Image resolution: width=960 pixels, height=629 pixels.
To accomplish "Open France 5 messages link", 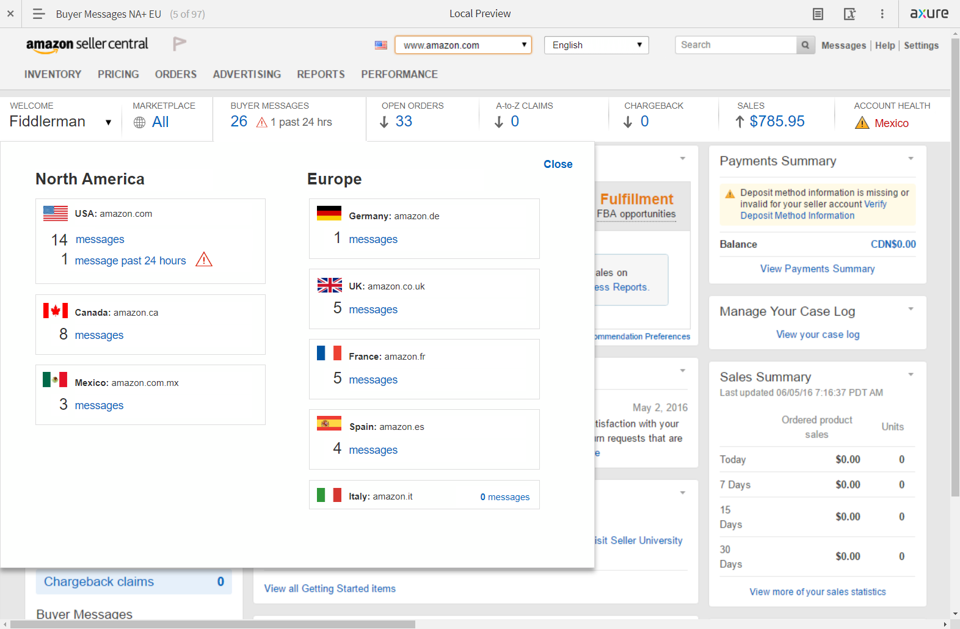I will pyautogui.click(x=373, y=380).
